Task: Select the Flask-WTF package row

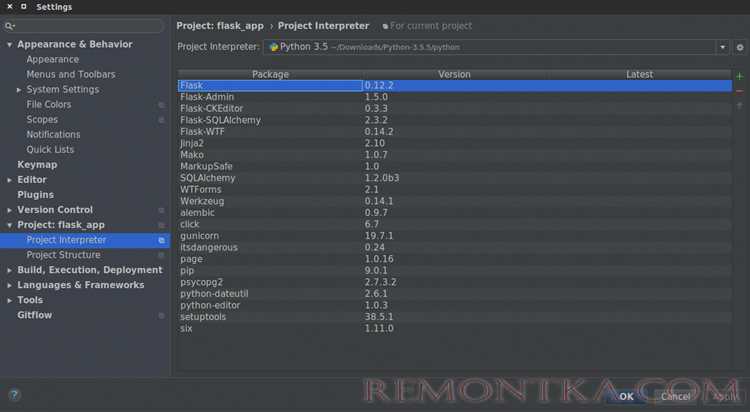Action: point(455,132)
